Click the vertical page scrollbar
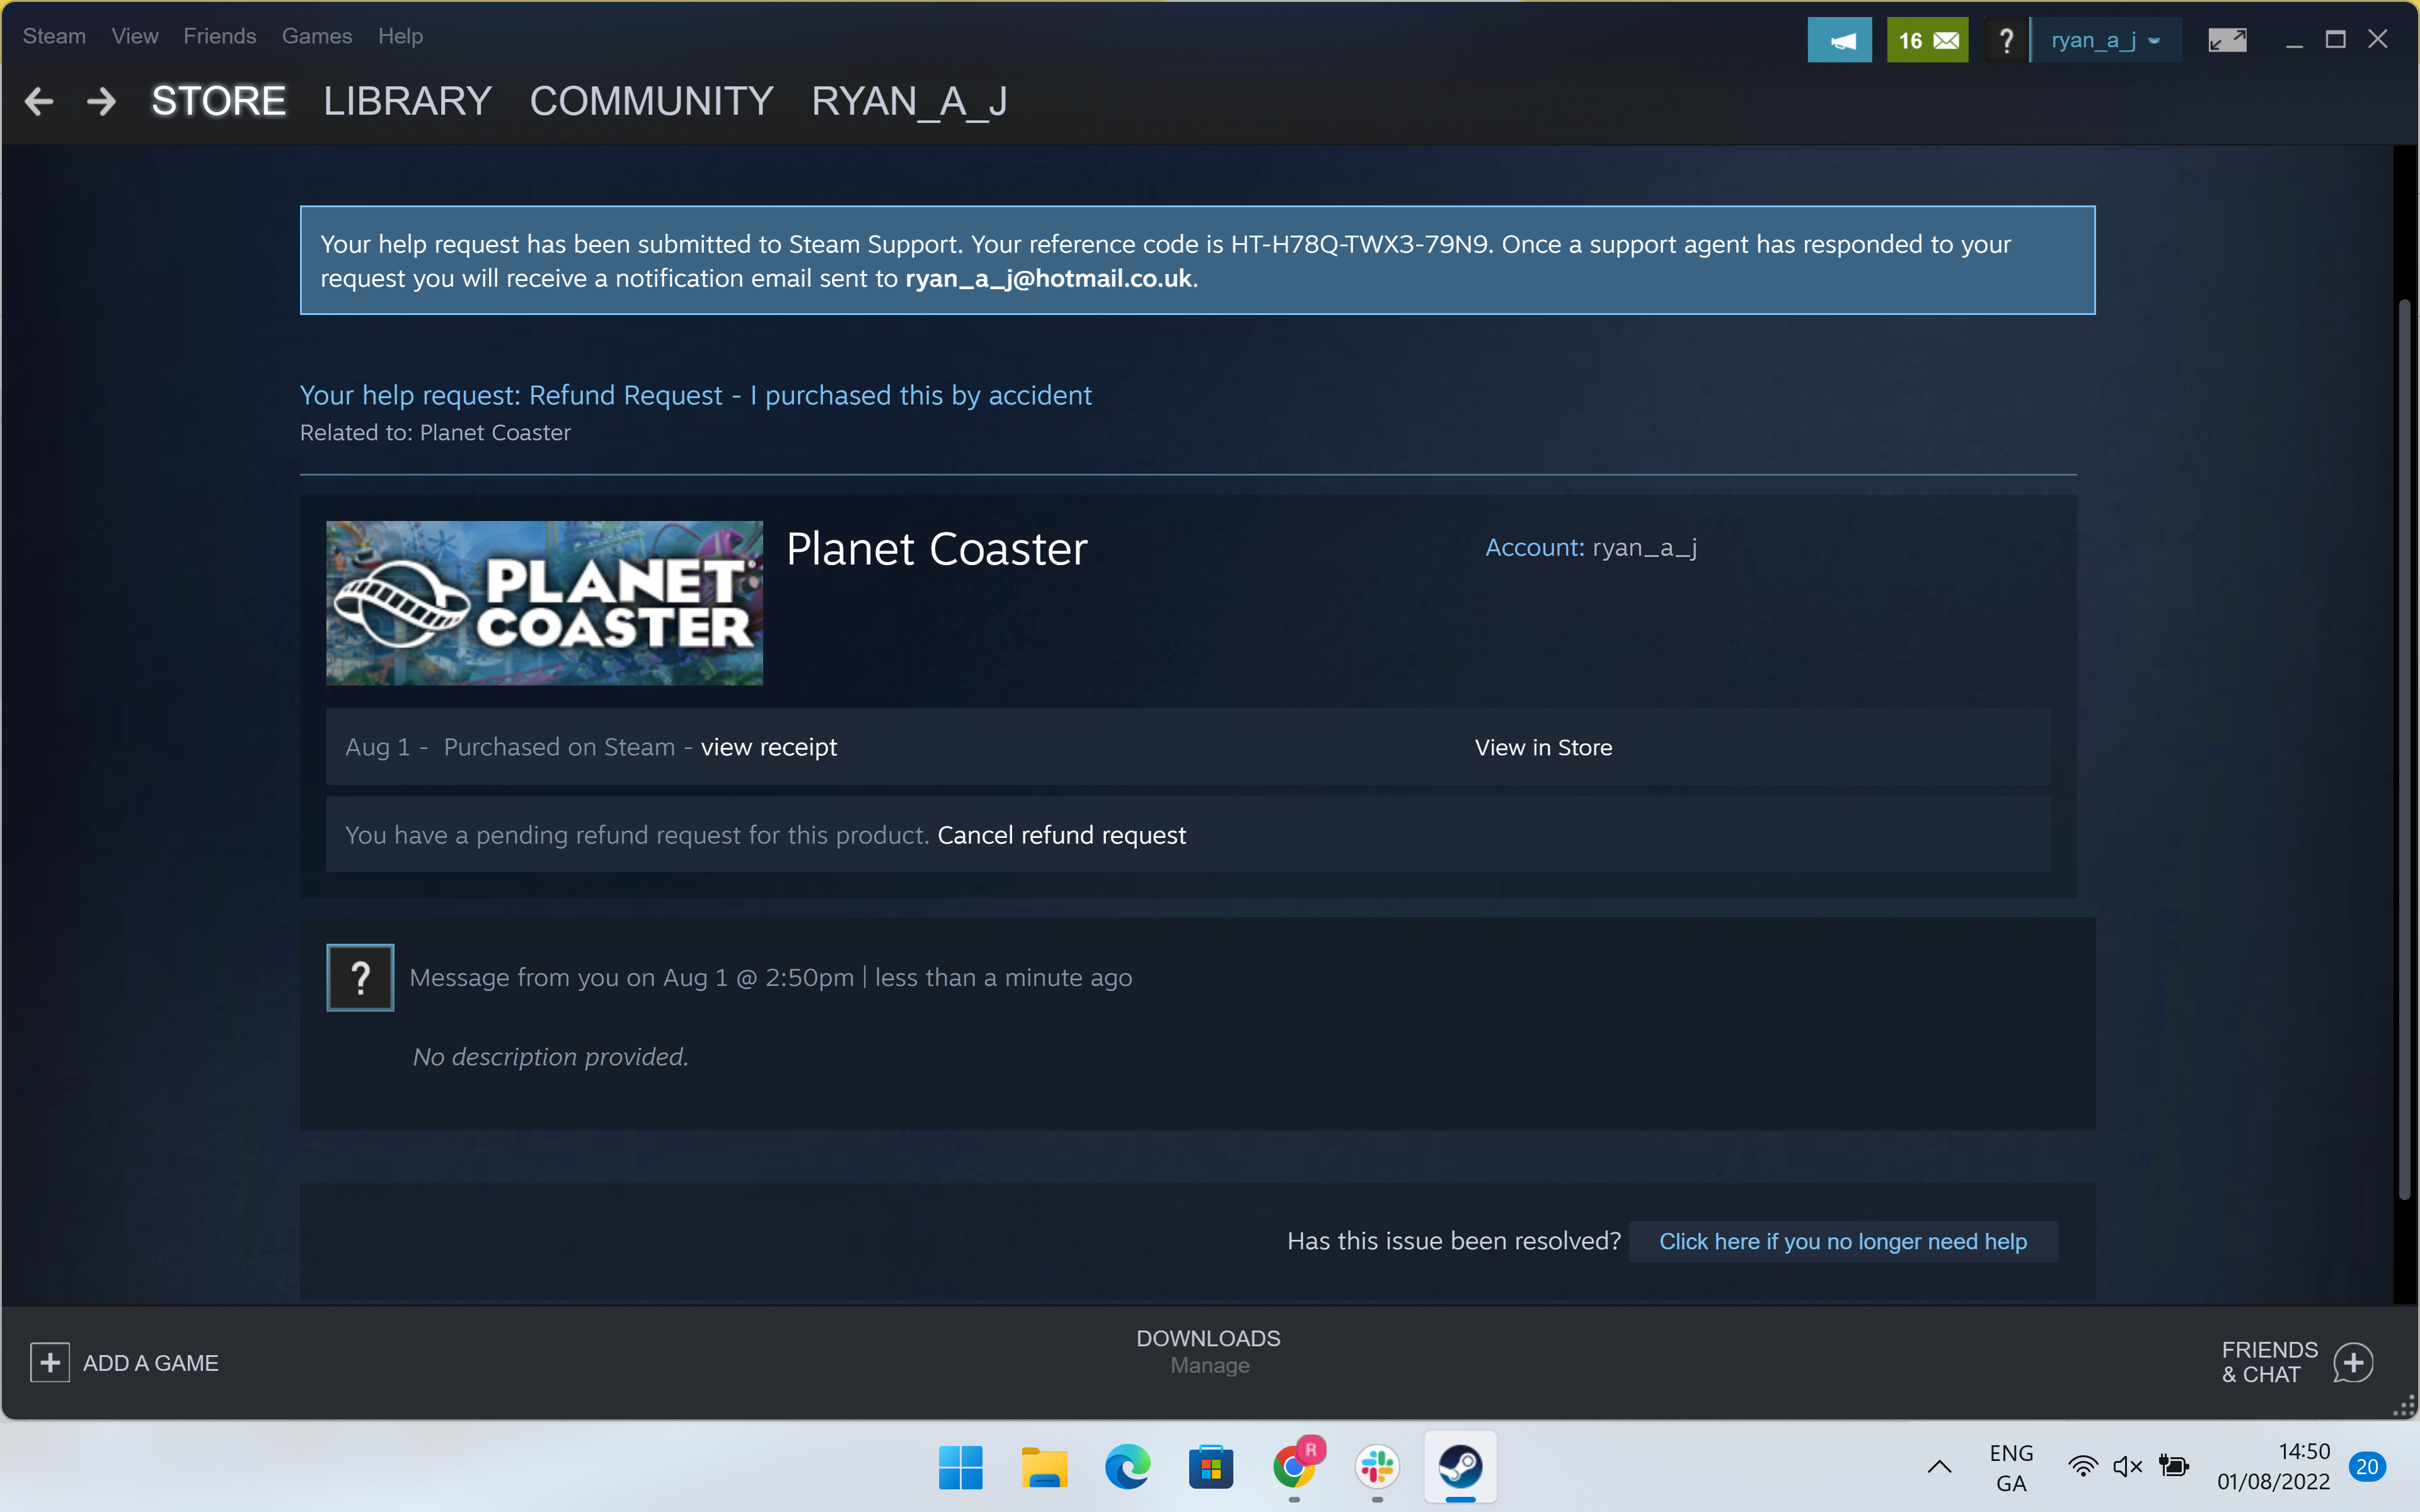The width and height of the screenshot is (2420, 1512). (2404, 750)
